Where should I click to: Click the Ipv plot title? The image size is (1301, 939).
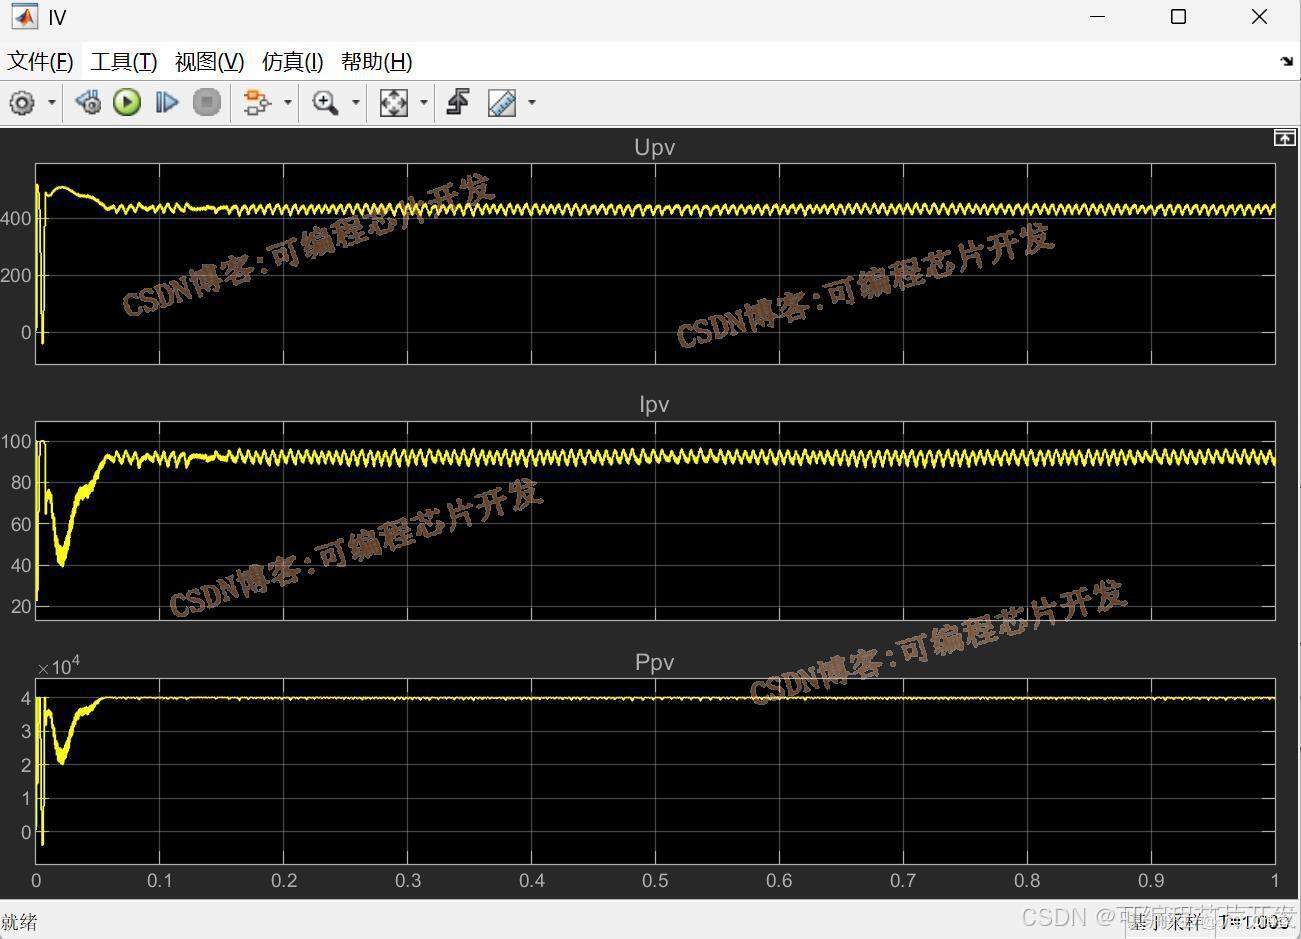[654, 404]
